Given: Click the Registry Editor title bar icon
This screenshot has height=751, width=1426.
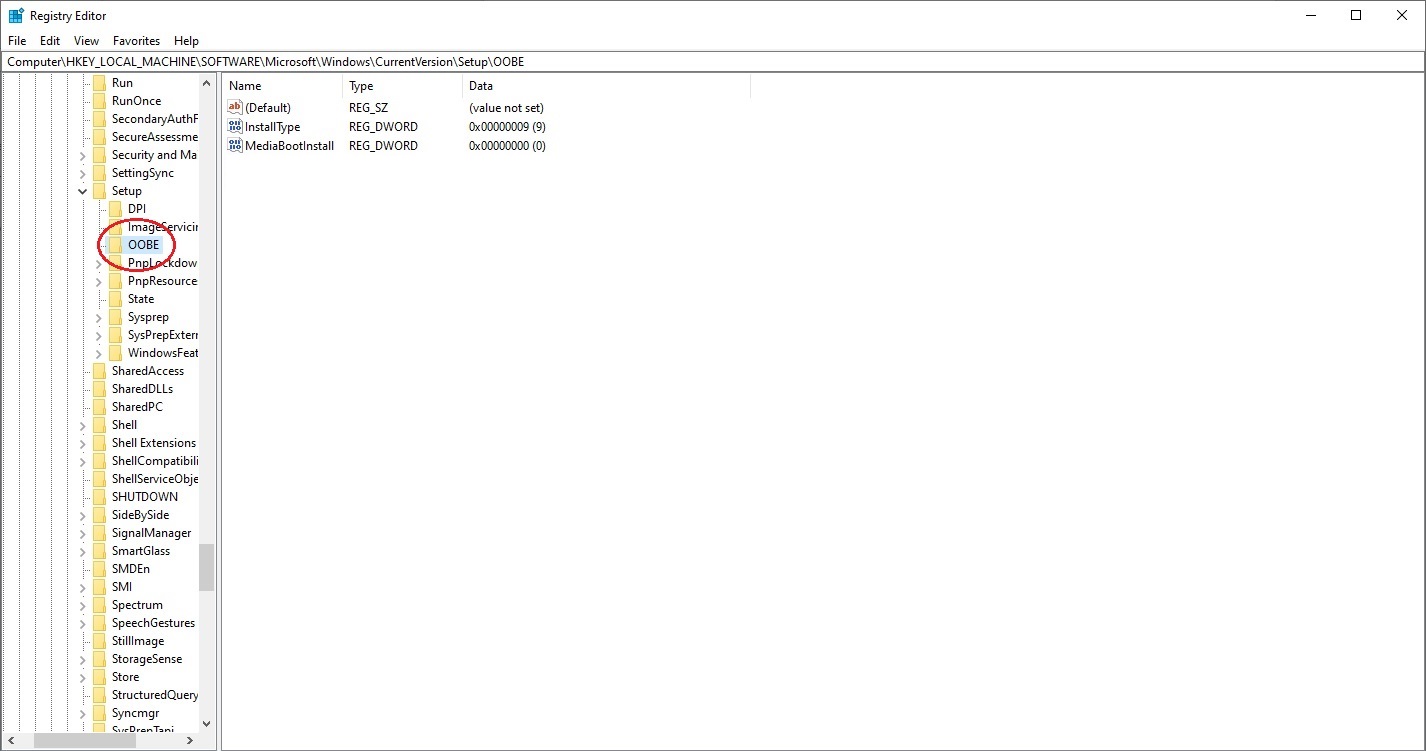Looking at the screenshot, I should [x=16, y=15].
